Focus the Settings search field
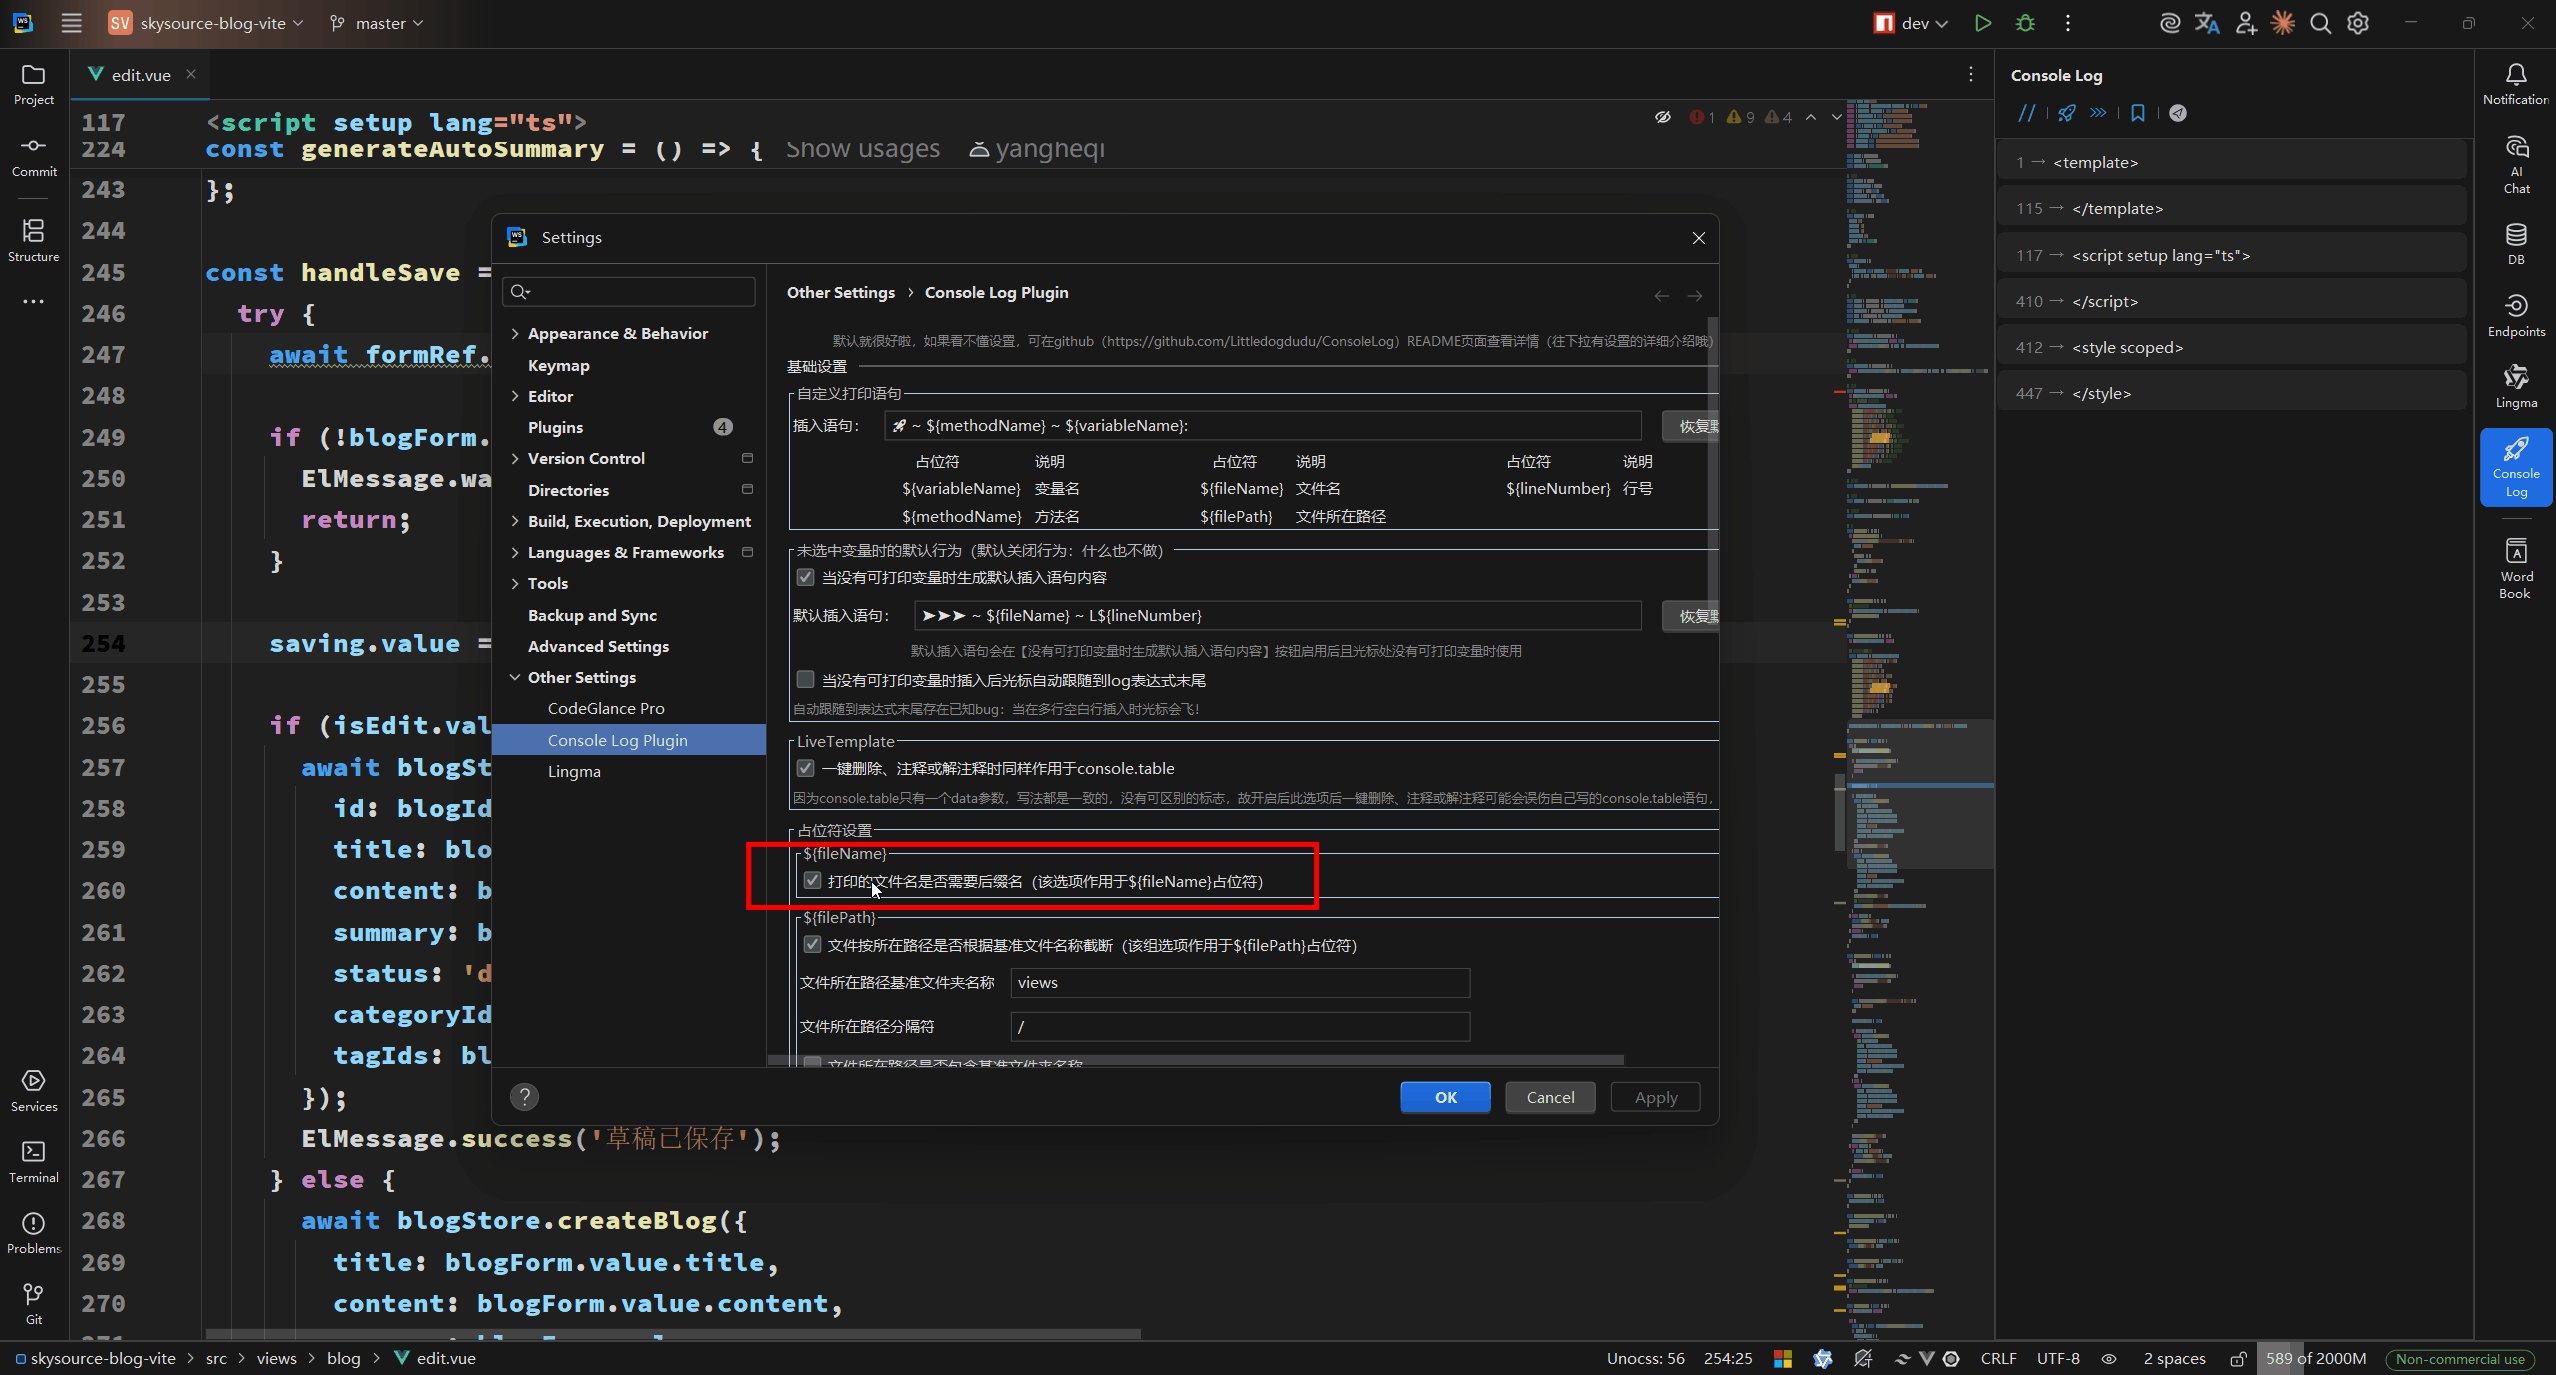Image resolution: width=2556 pixels, height=1375 pixels. [x=629, y=291]
